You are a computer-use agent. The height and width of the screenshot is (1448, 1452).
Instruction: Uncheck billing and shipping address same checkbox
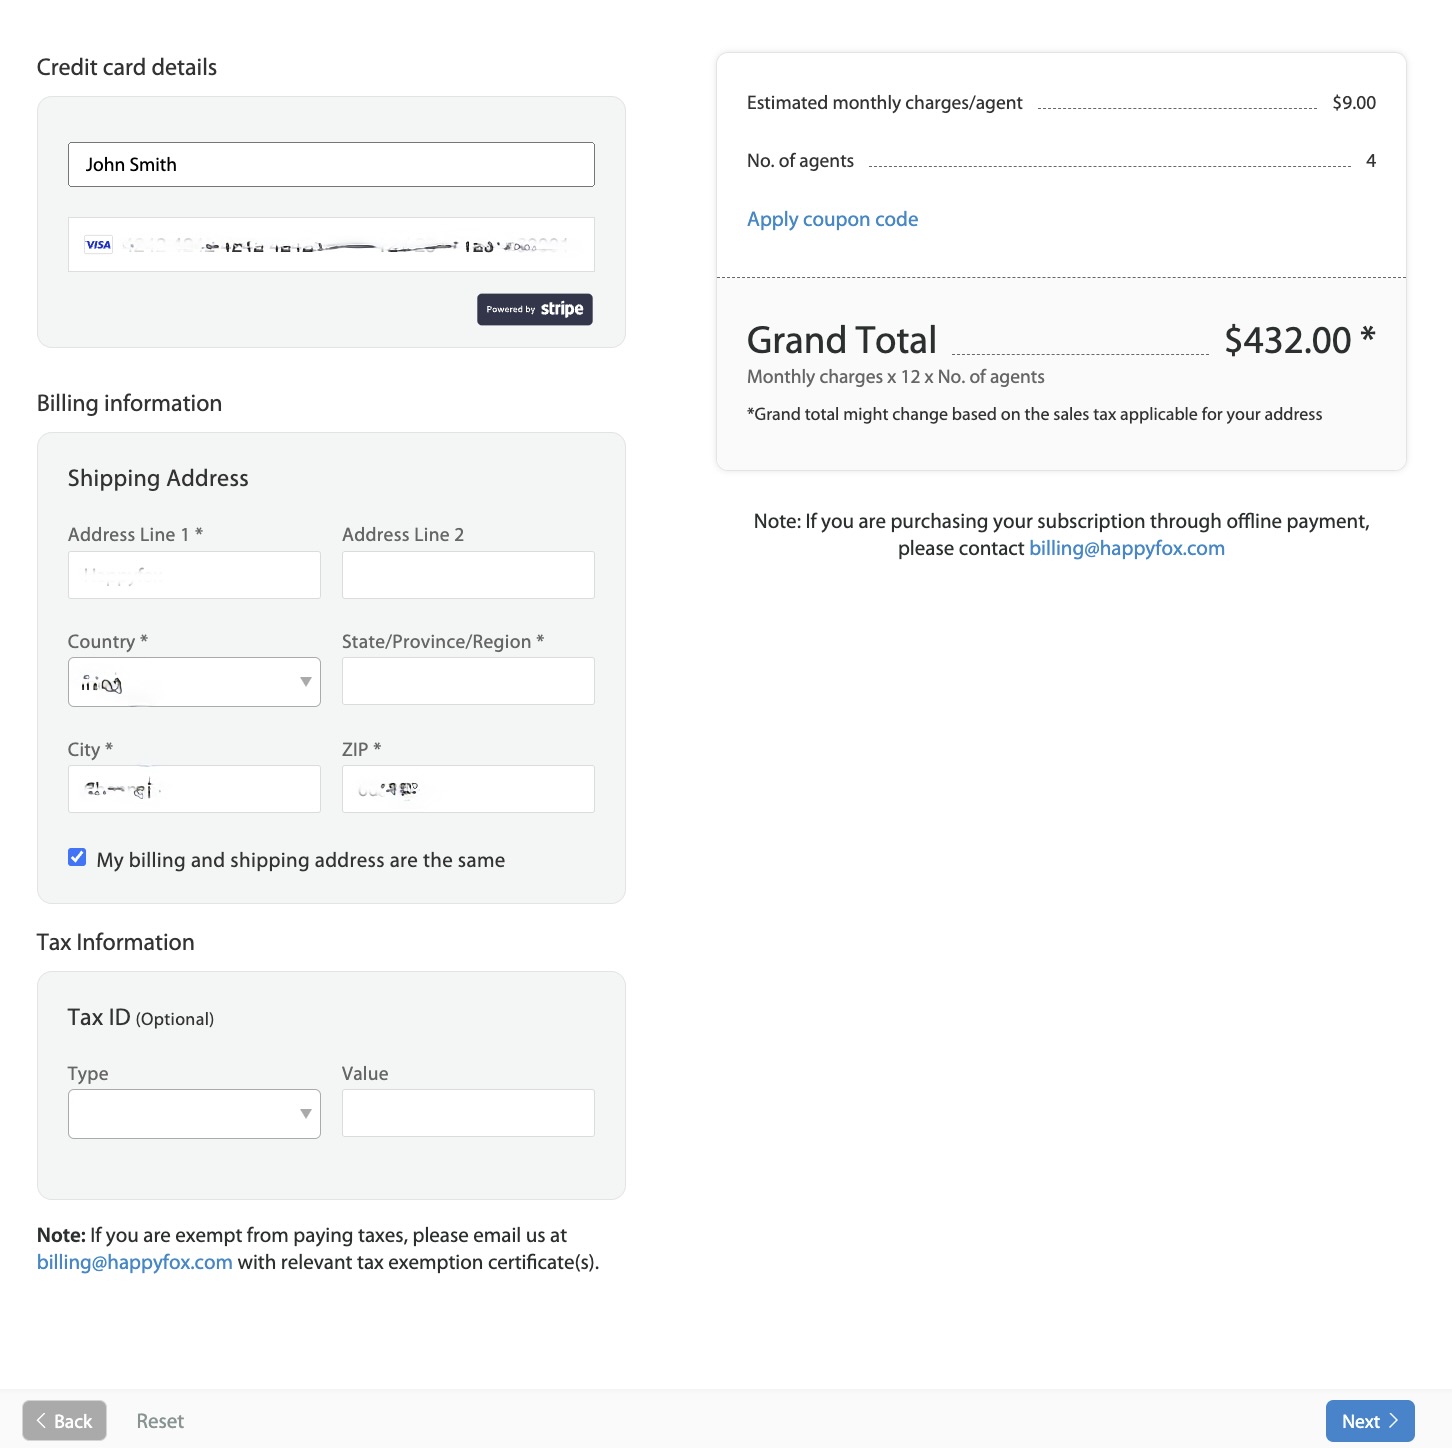pos(77,857)
